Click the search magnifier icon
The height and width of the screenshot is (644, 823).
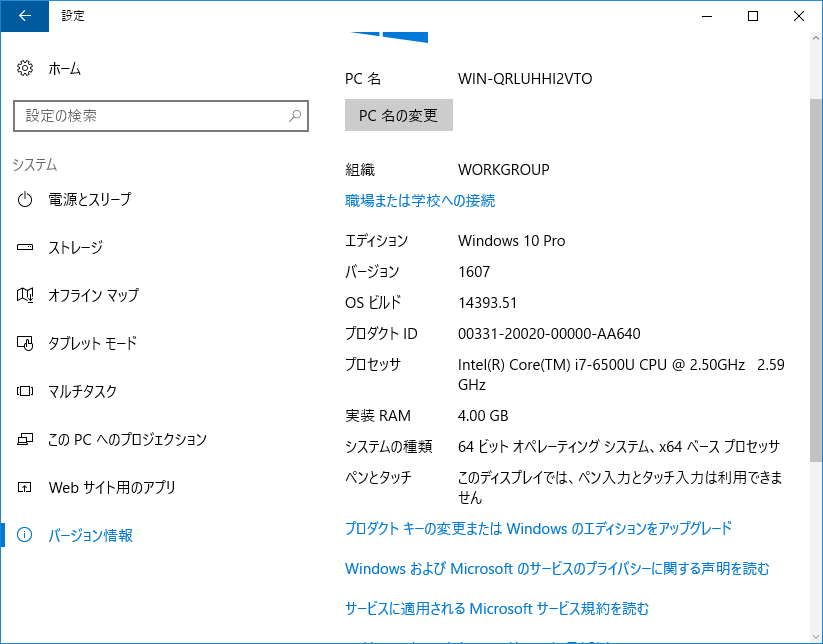(295, 115)
